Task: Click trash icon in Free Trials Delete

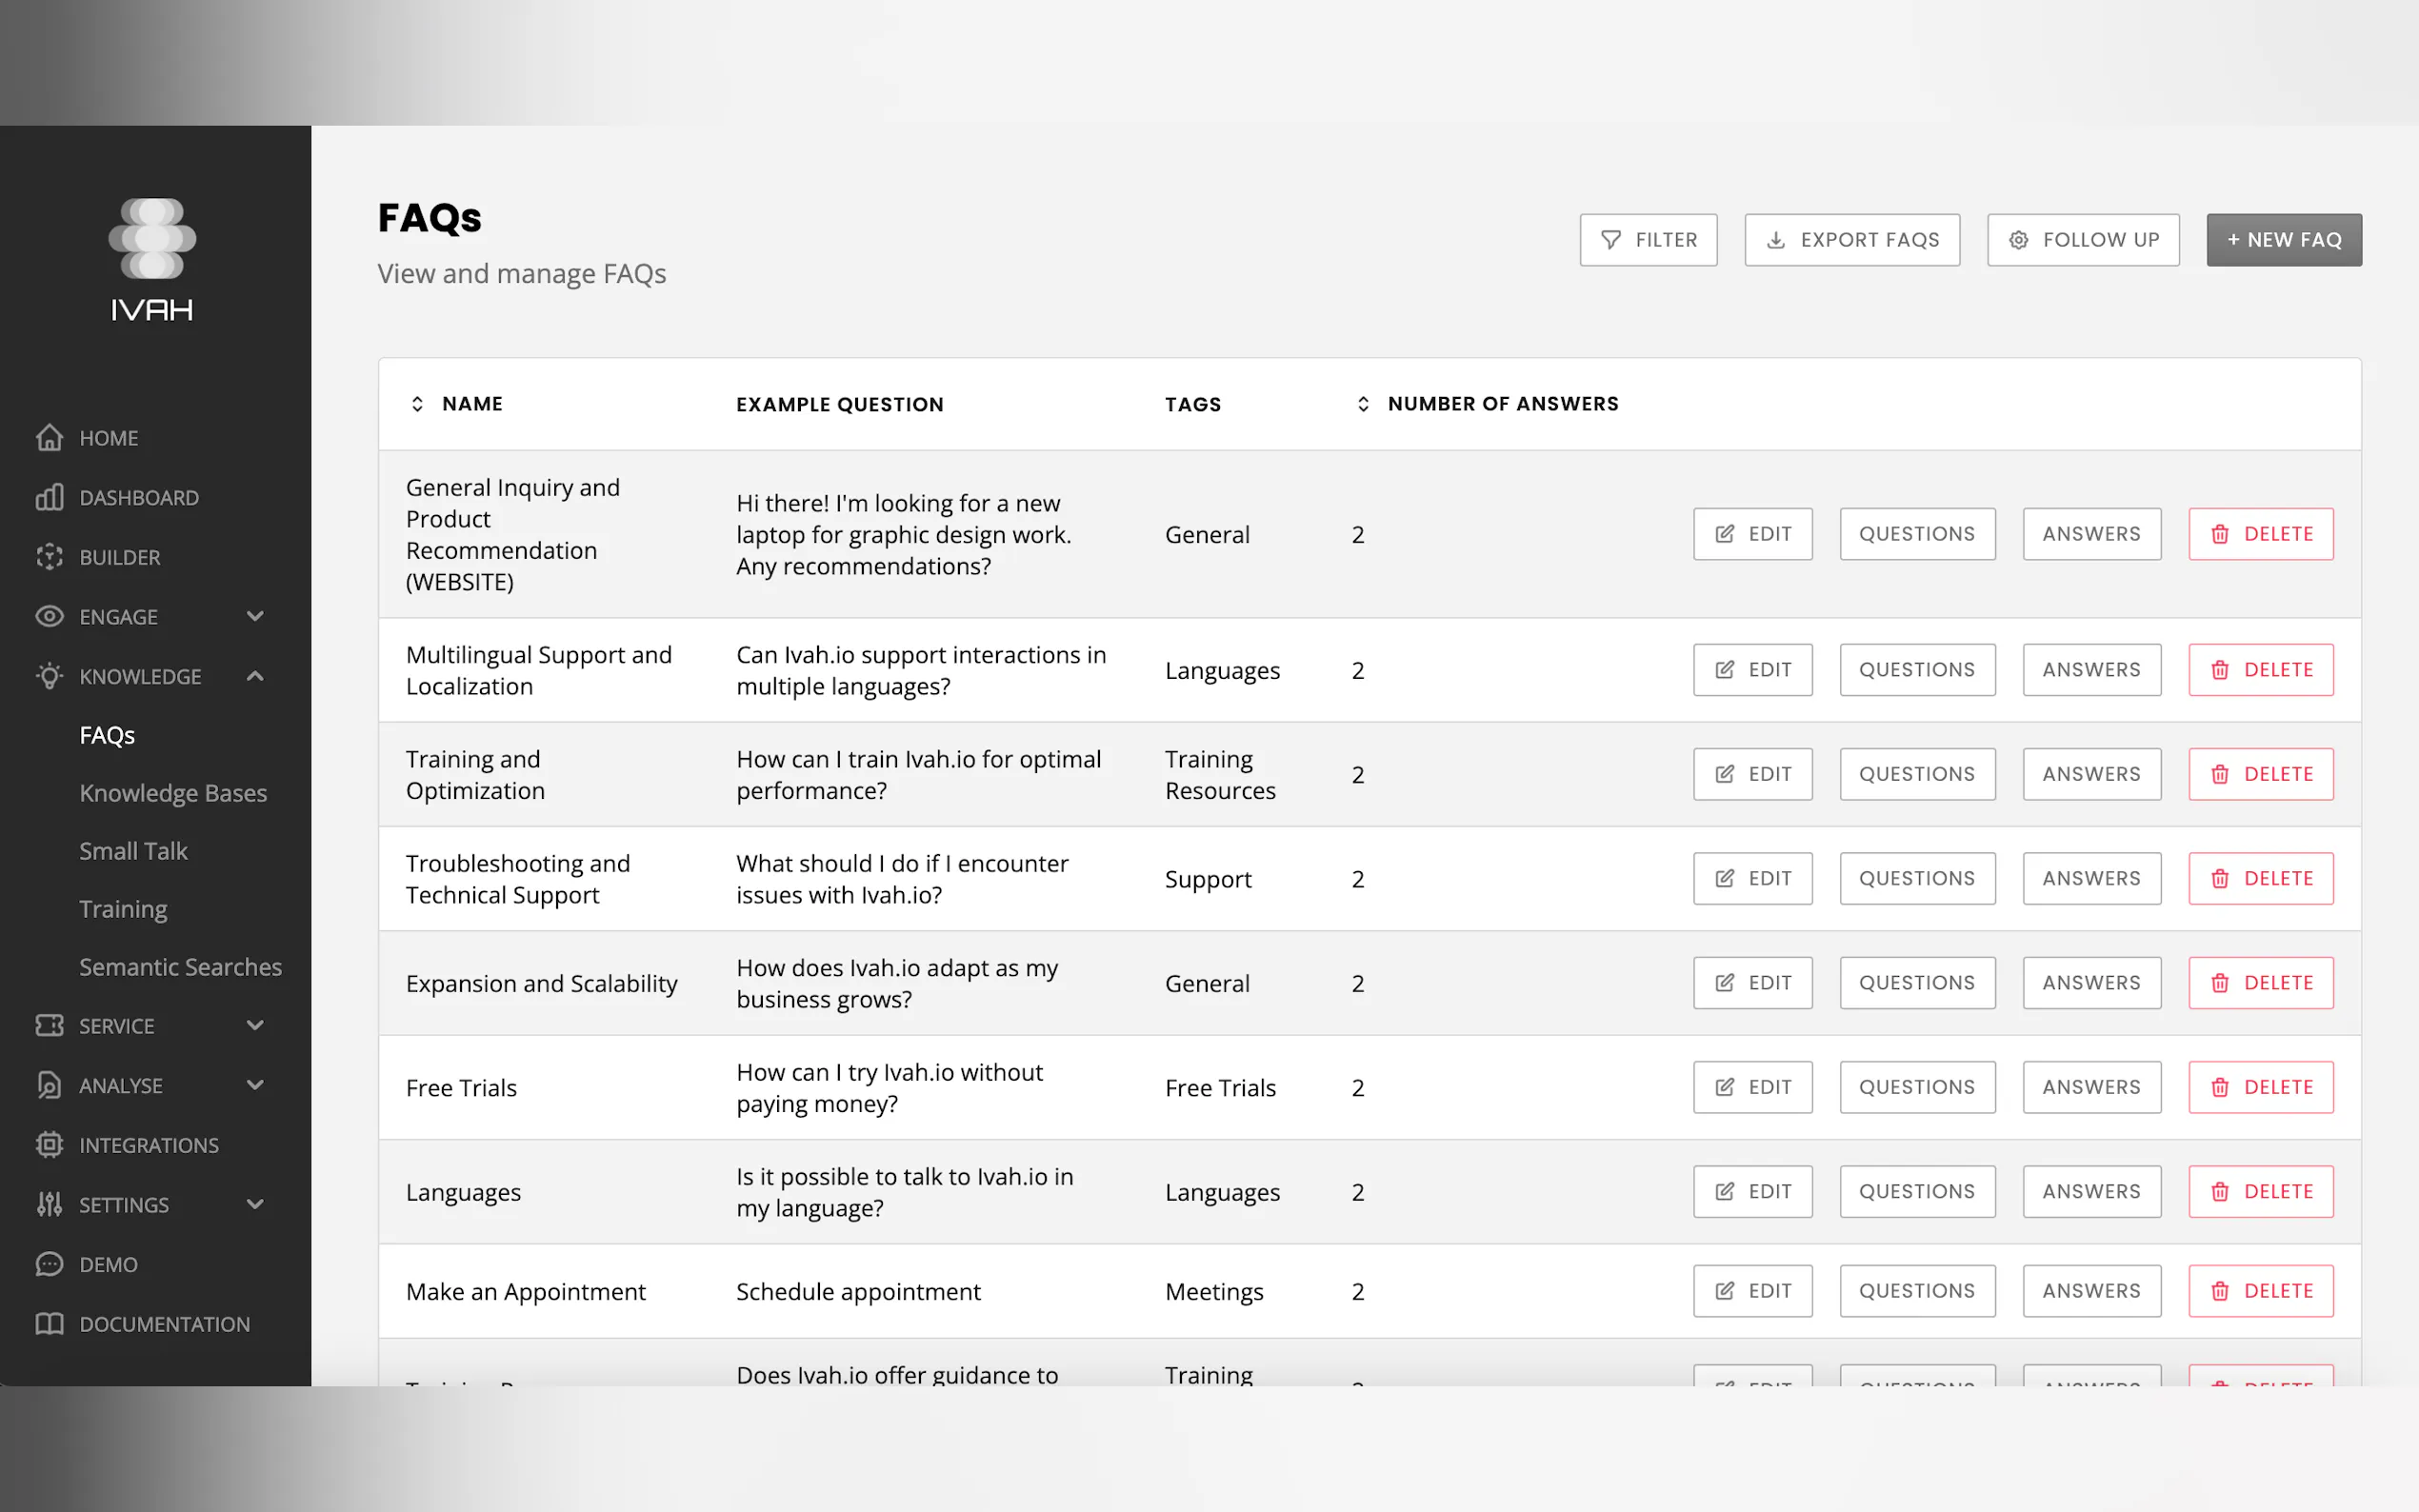Action: pos(2219,1087)
